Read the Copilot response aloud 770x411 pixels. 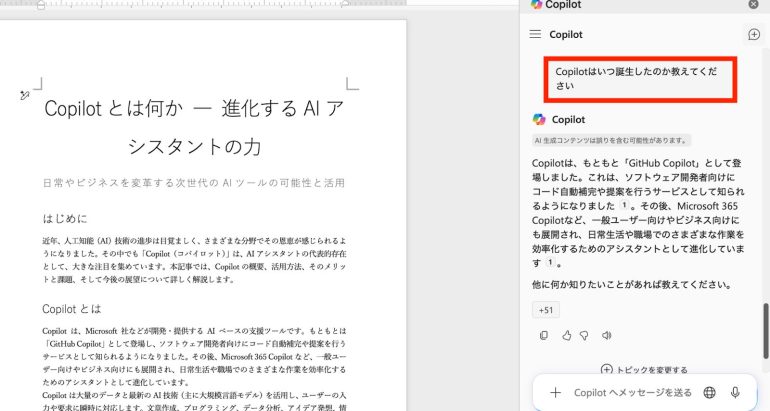click(x=606, y=335)
